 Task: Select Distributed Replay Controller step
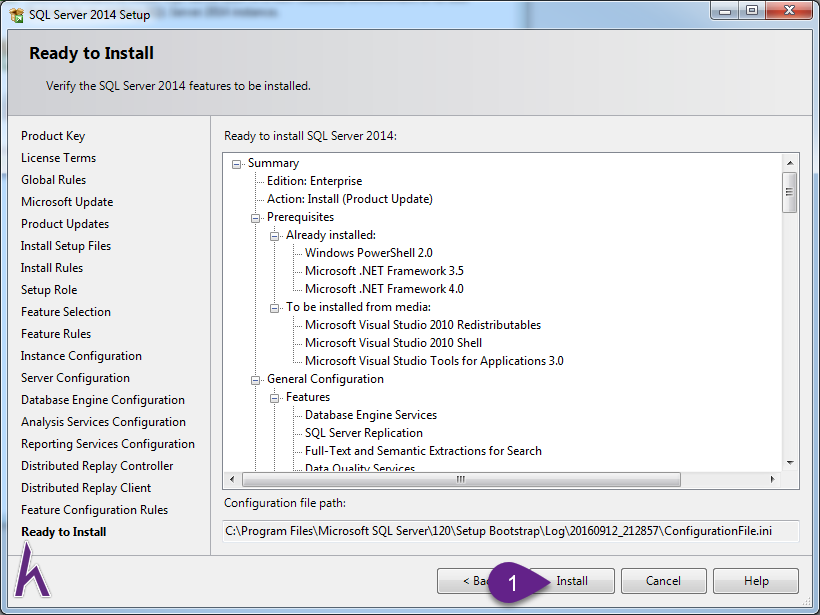point(97,465)
